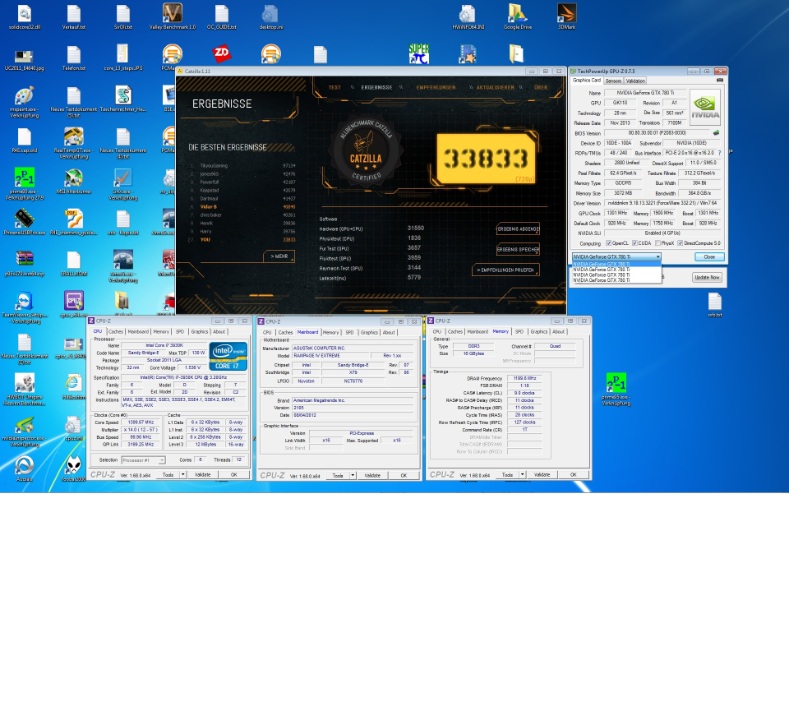The image size is (789, 720).
Task: Open the SPD tab in the CPU-Z Mainboard window
Action: click(x=350, y=333)
